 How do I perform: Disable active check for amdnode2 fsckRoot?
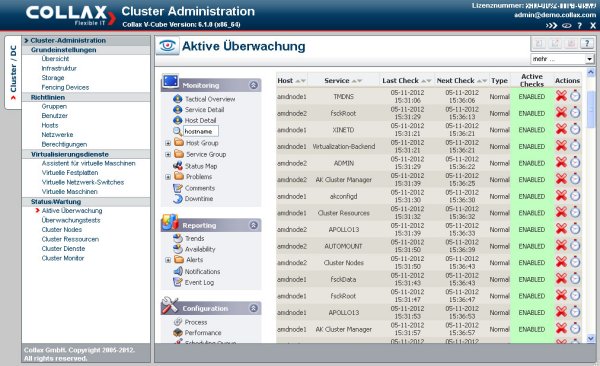561,113
